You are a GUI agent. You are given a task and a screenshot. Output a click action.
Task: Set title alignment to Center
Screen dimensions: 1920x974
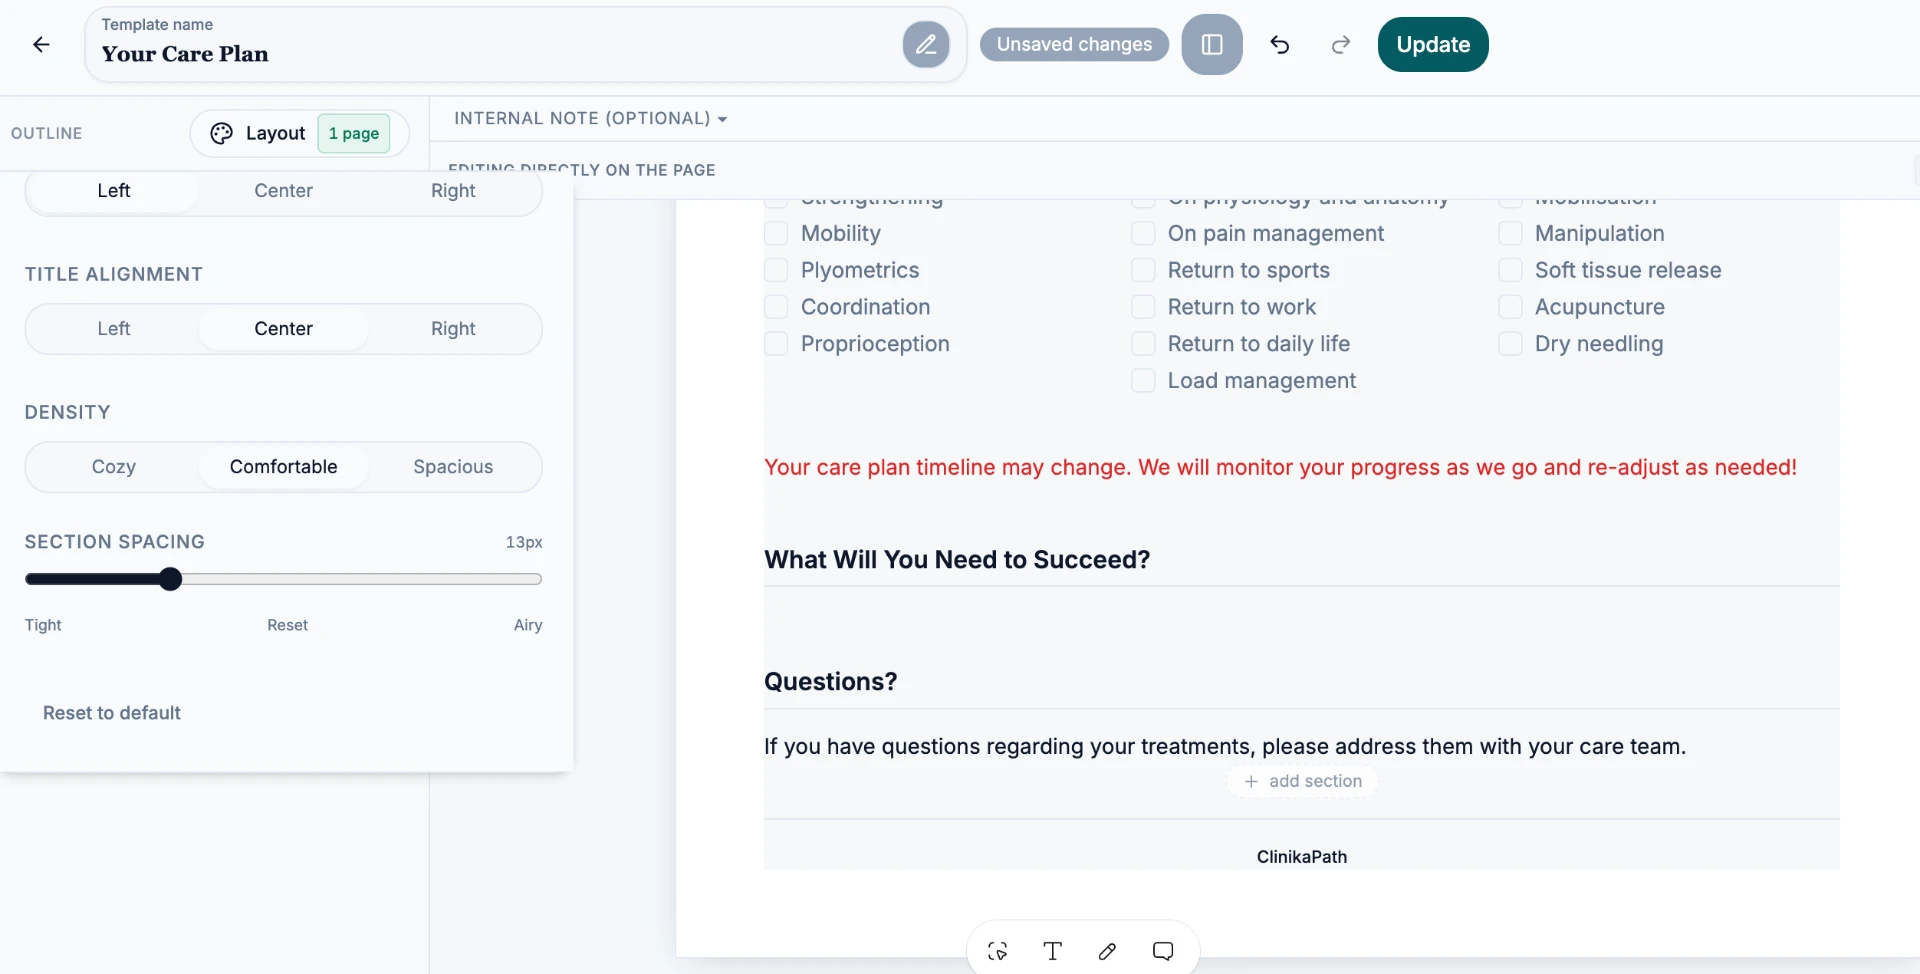pos(284,329)
